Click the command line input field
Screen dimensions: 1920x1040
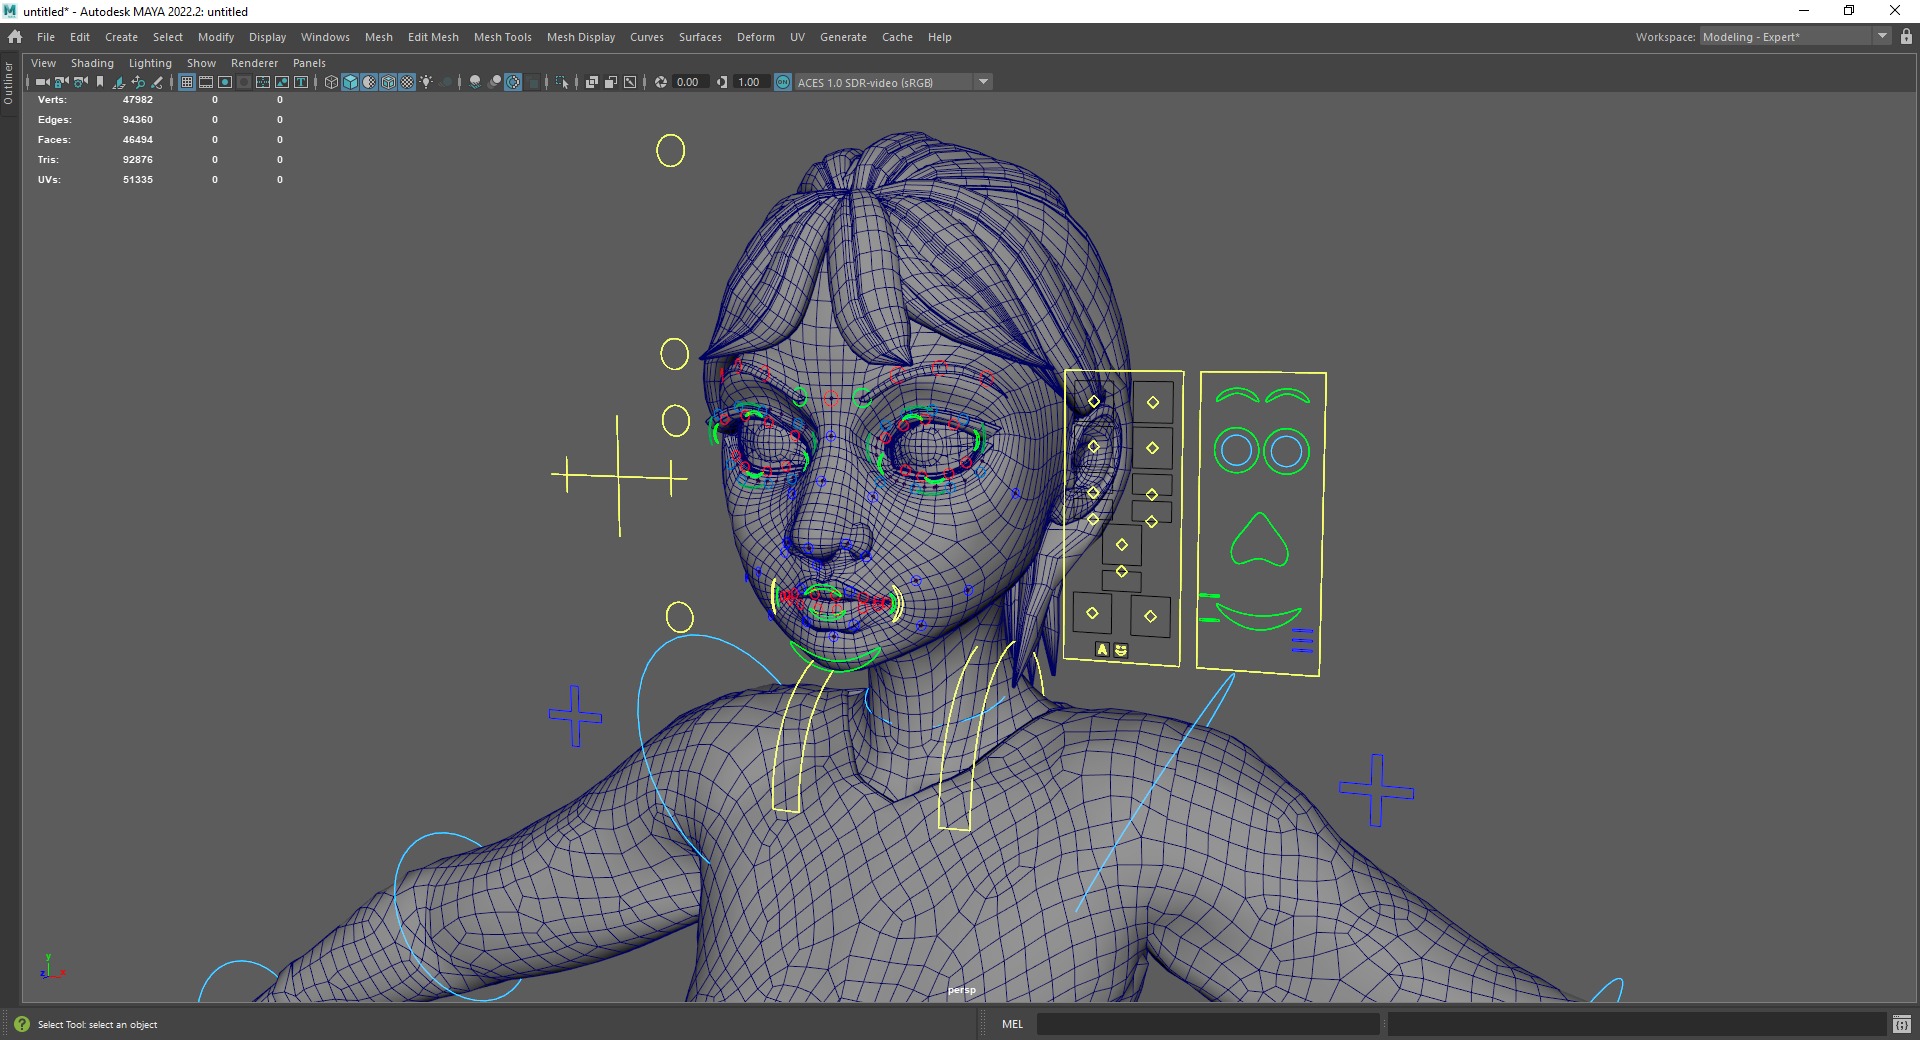(x=1208, y=1024)
